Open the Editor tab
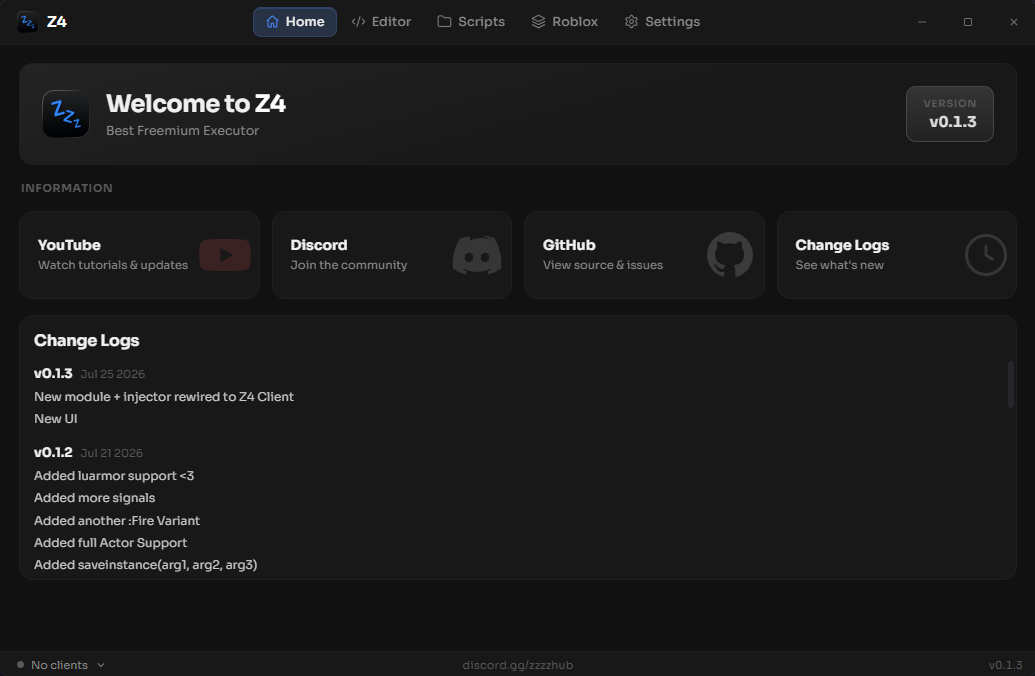Screen dimensions: 1035x676 coord(381,22)
